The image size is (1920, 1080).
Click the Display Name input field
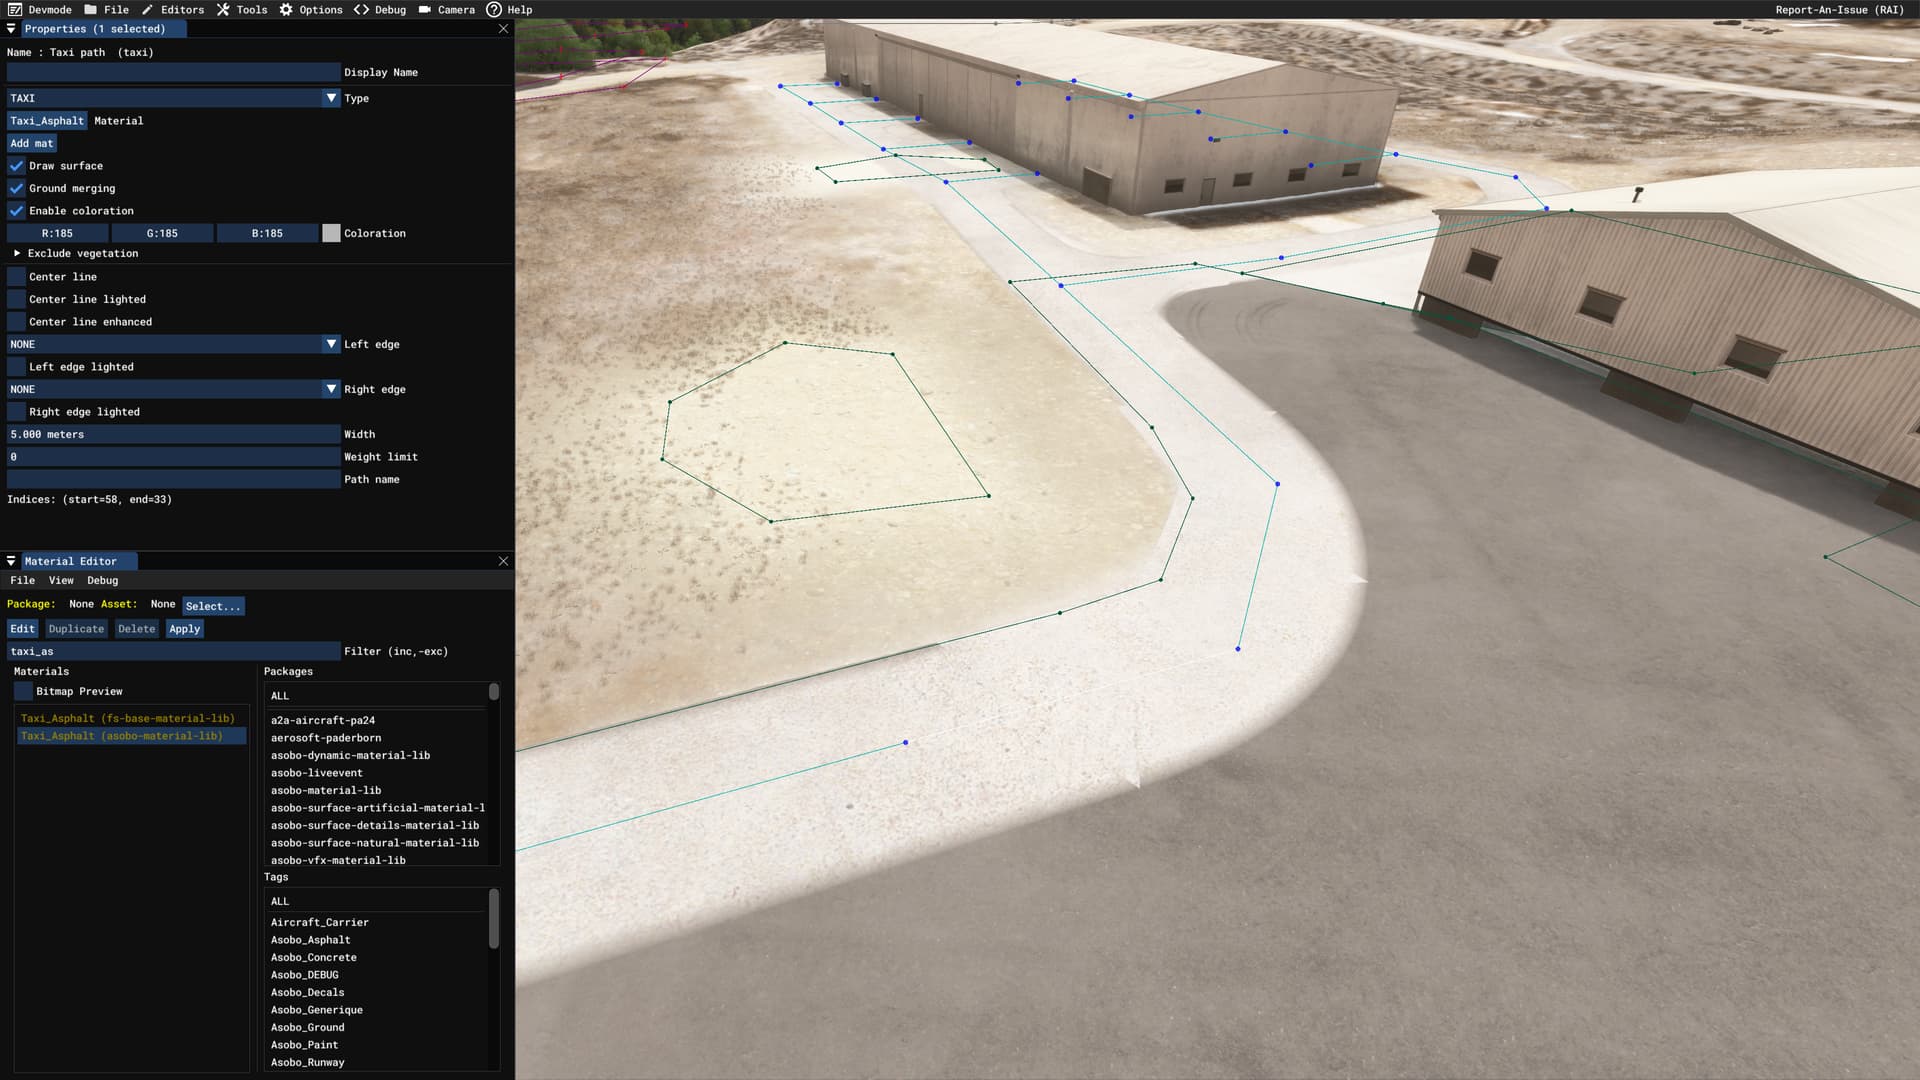click(174, 72)
